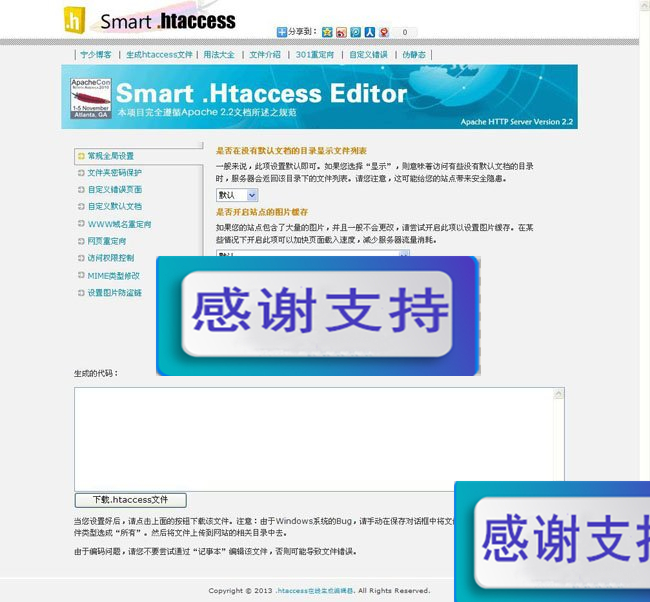Image resolution: width=650 pixels, height=602 pixels.
Task: Select the 访问权限控制 sidebar tab
Action: pyautogui.click(x=111, y=258)
